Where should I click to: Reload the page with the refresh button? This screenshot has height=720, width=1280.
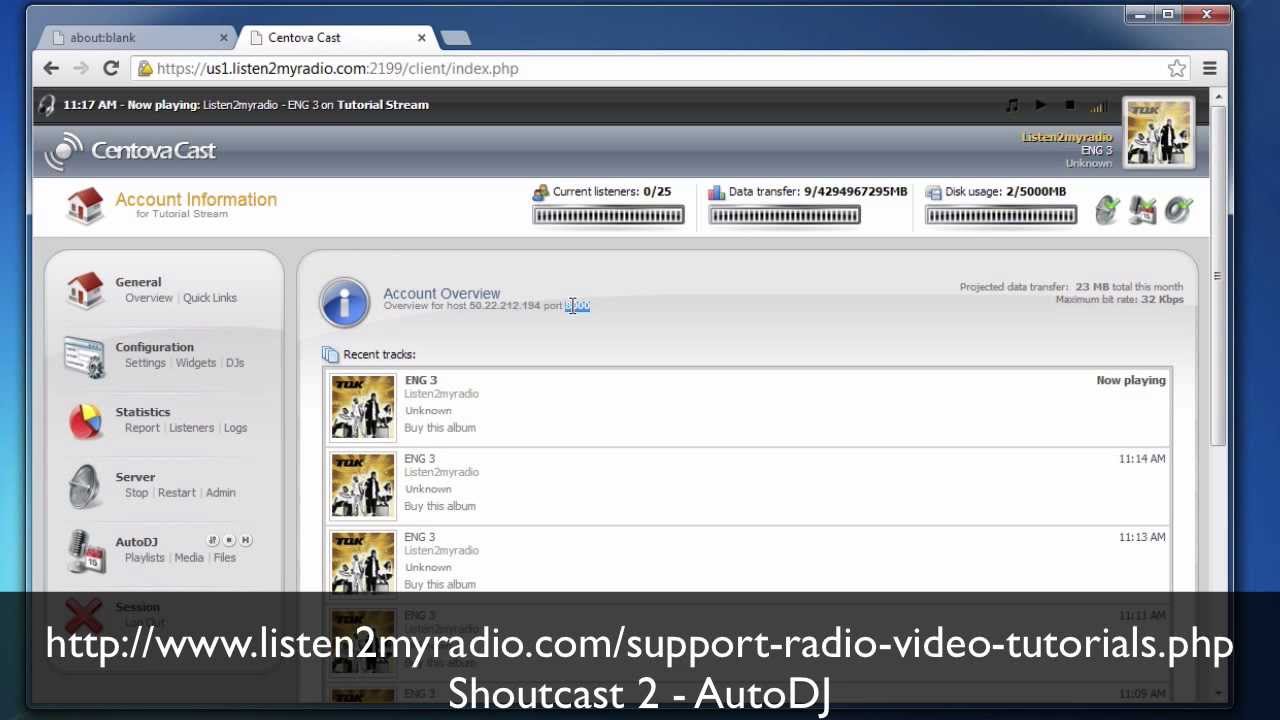coord(111,68)
